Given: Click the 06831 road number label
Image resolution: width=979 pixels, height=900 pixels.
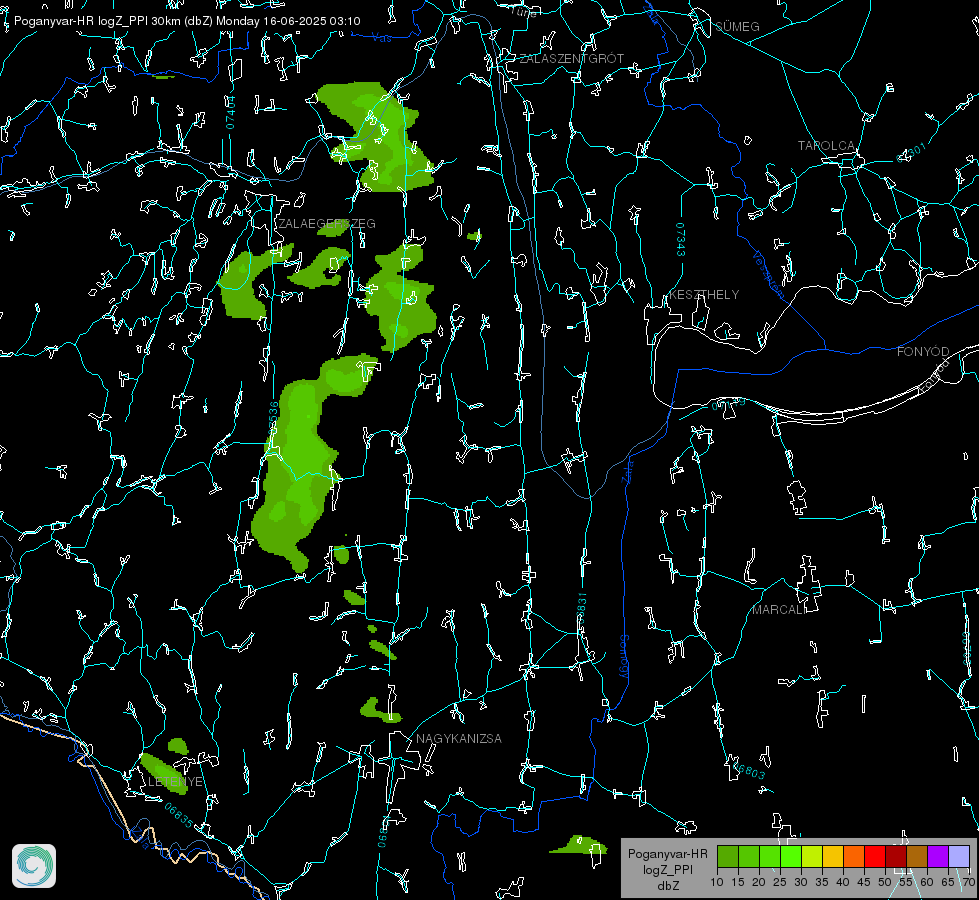Looking at the screenshot, I should pyautogui.click(x=582, y=610).
